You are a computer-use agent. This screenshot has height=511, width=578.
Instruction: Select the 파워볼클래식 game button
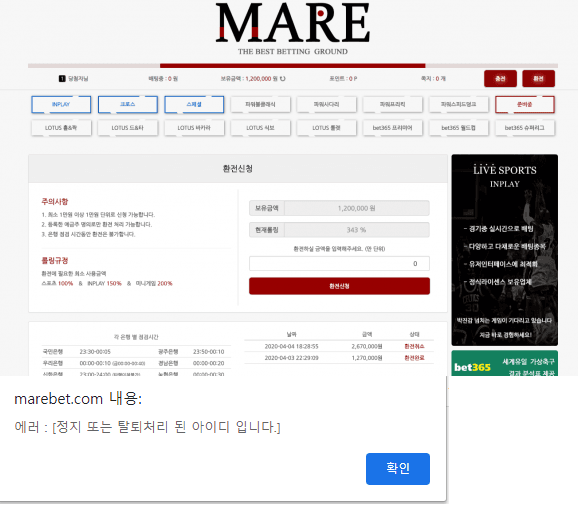click(x=260, y=104)
